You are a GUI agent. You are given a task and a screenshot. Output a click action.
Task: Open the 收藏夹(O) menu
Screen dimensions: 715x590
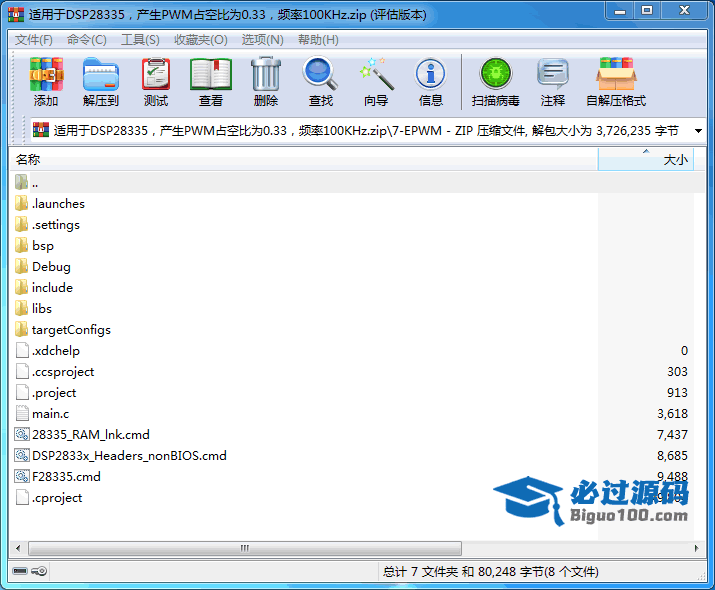tap(201, 40)
